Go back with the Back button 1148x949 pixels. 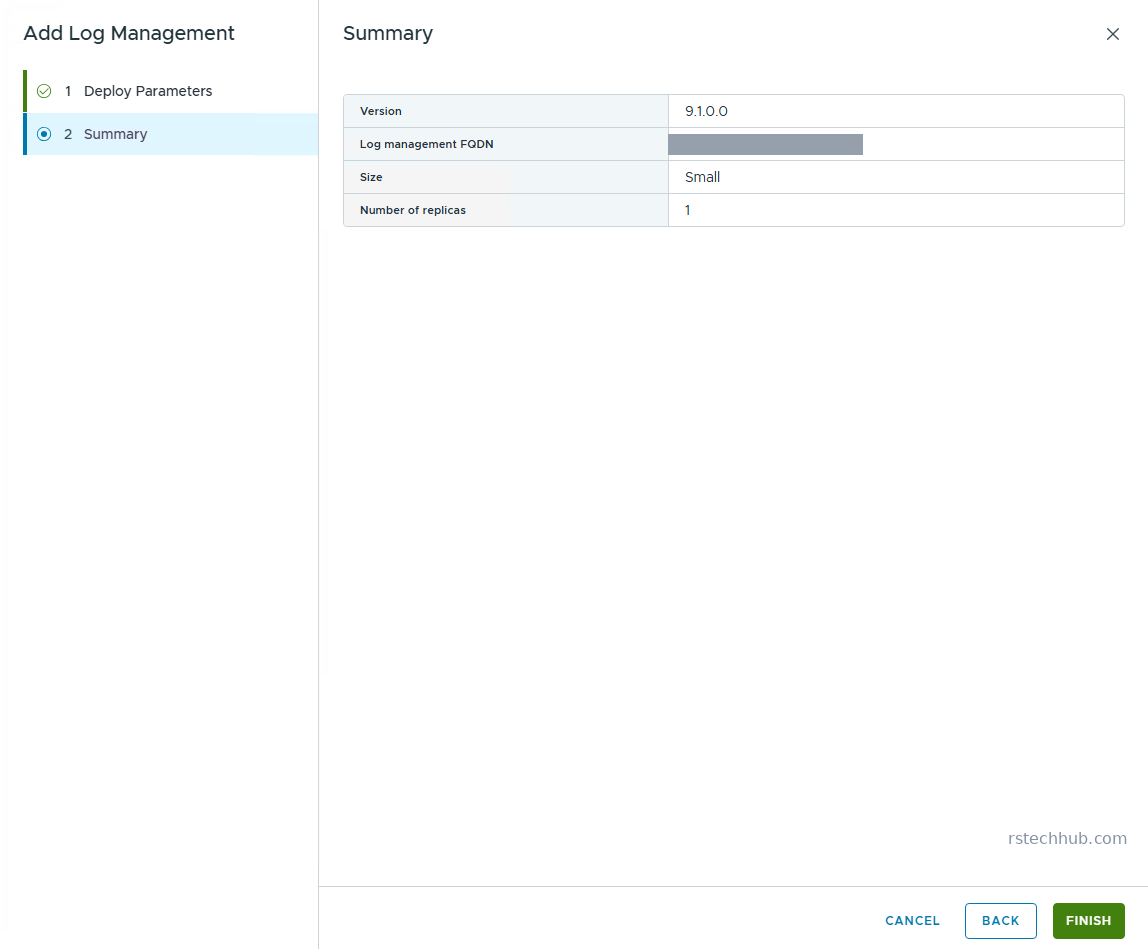click(x=1000, y=920)
